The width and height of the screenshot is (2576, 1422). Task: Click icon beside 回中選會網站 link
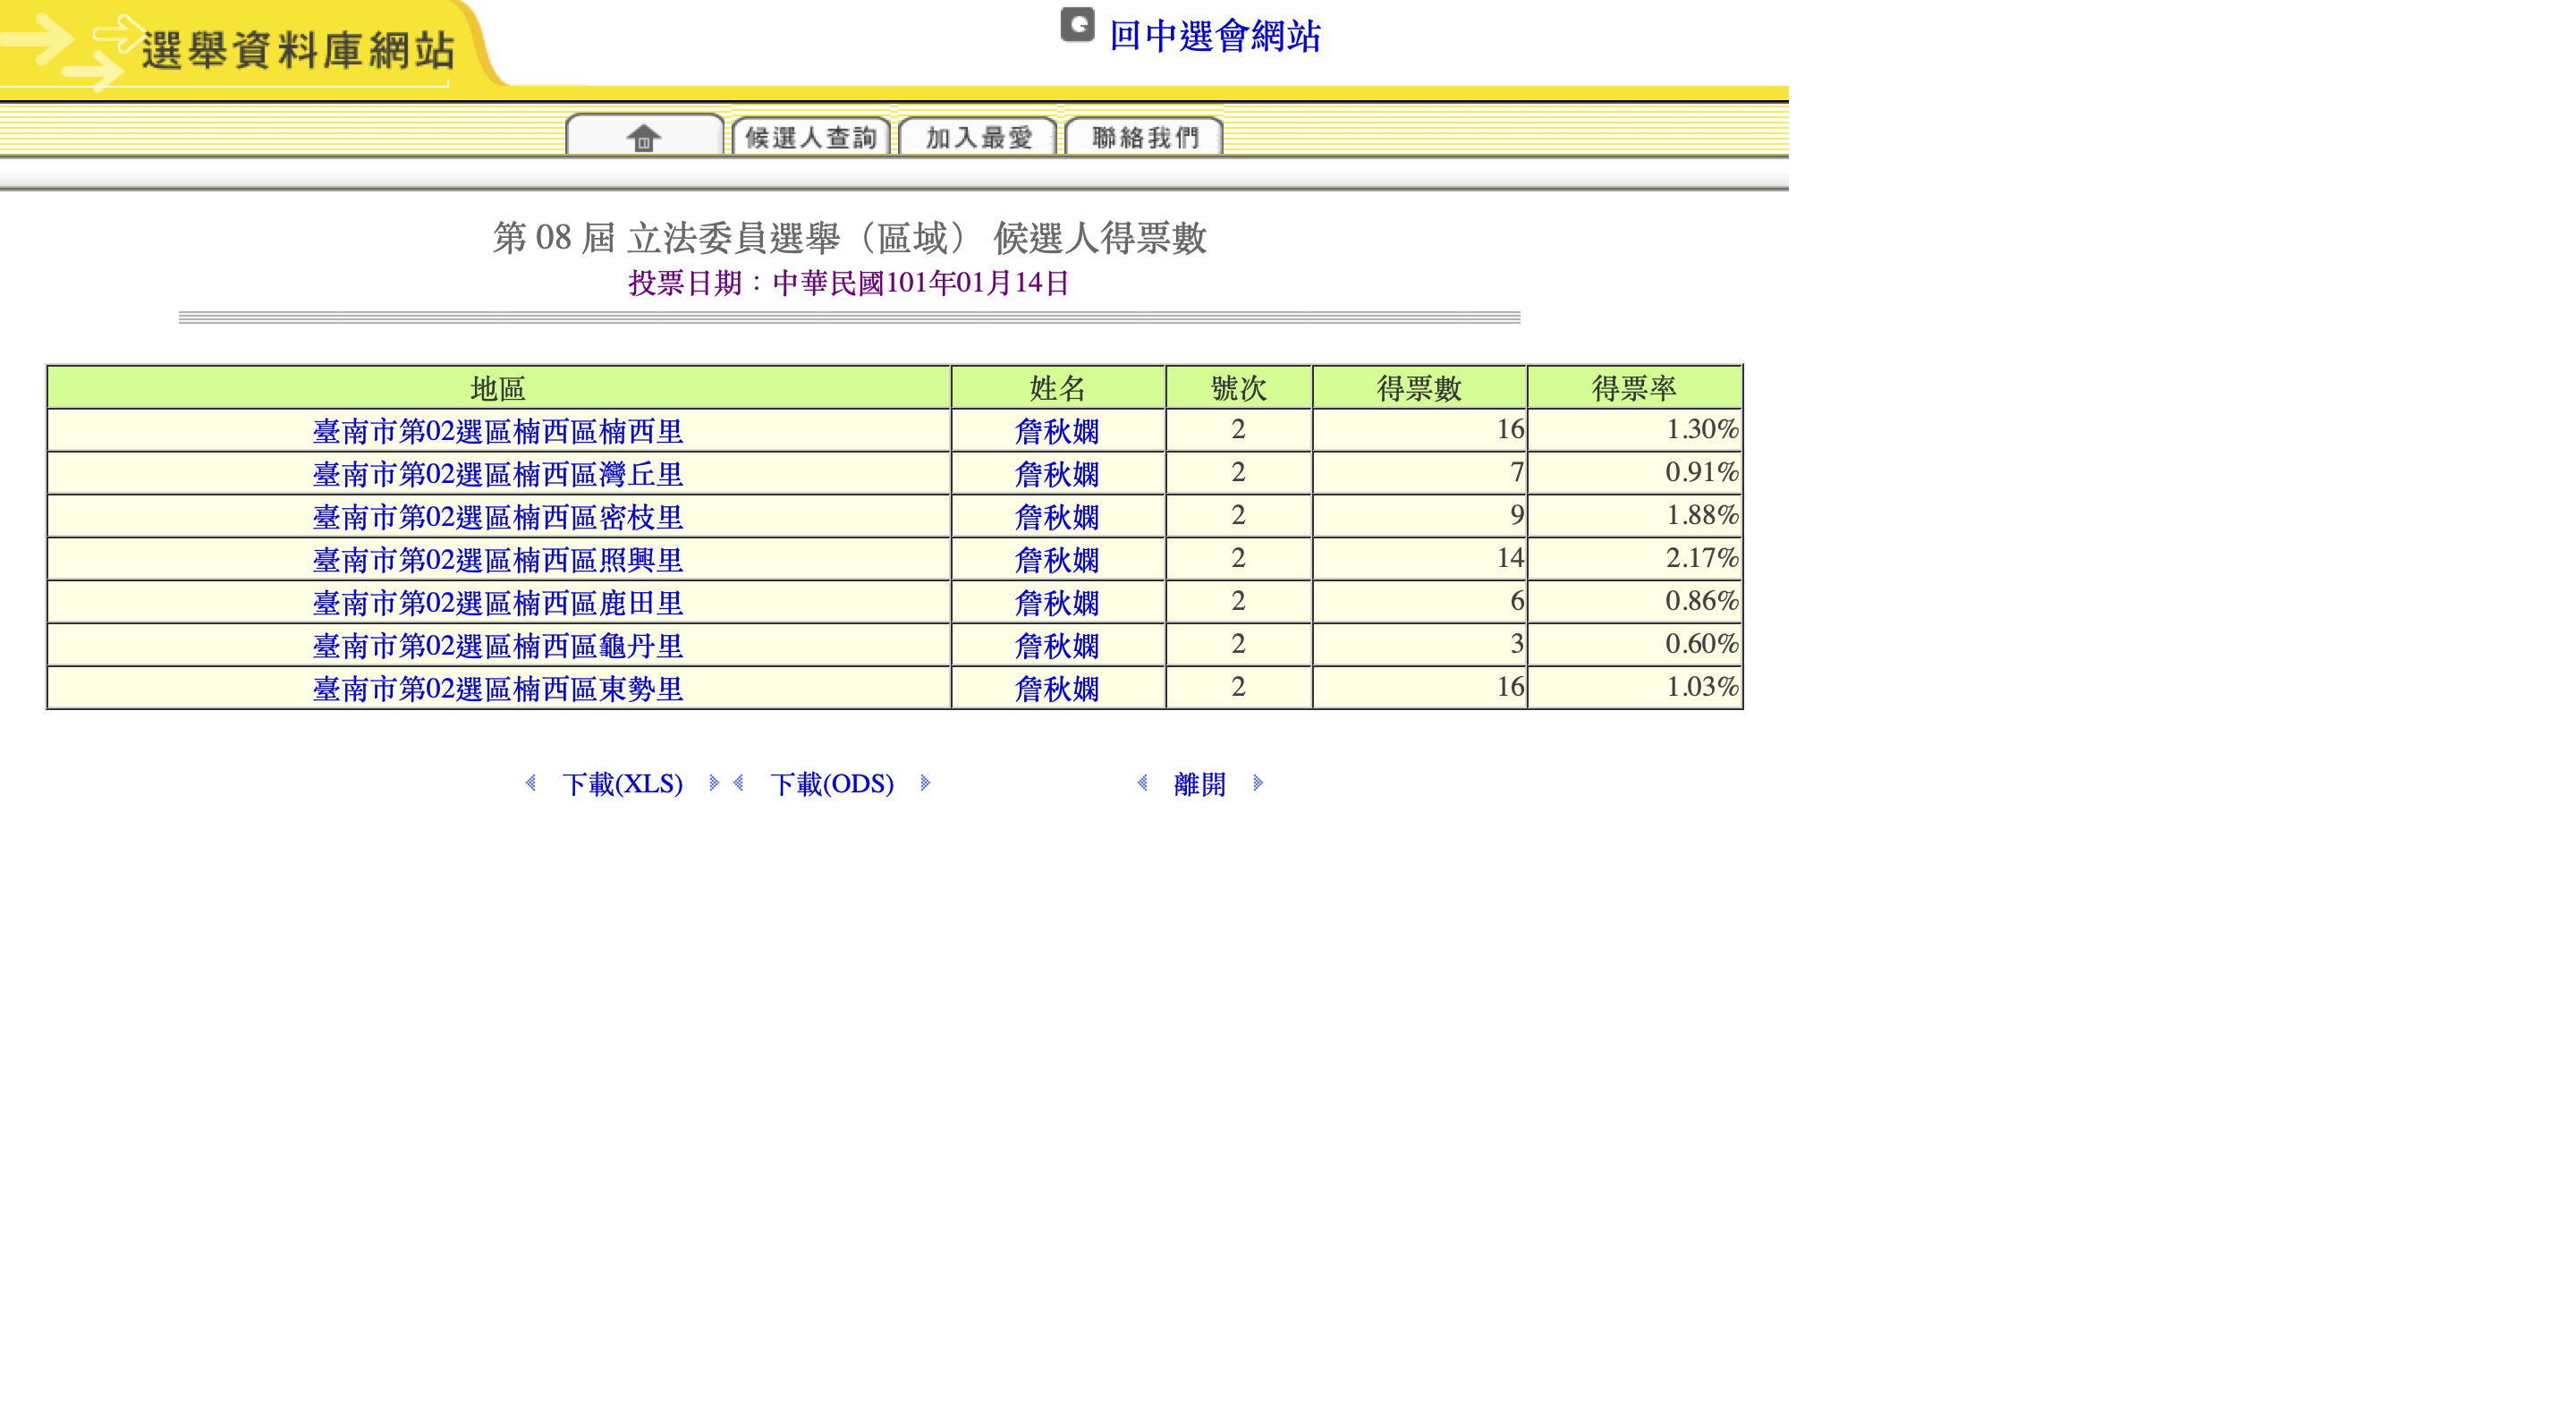coord(1076,25)
